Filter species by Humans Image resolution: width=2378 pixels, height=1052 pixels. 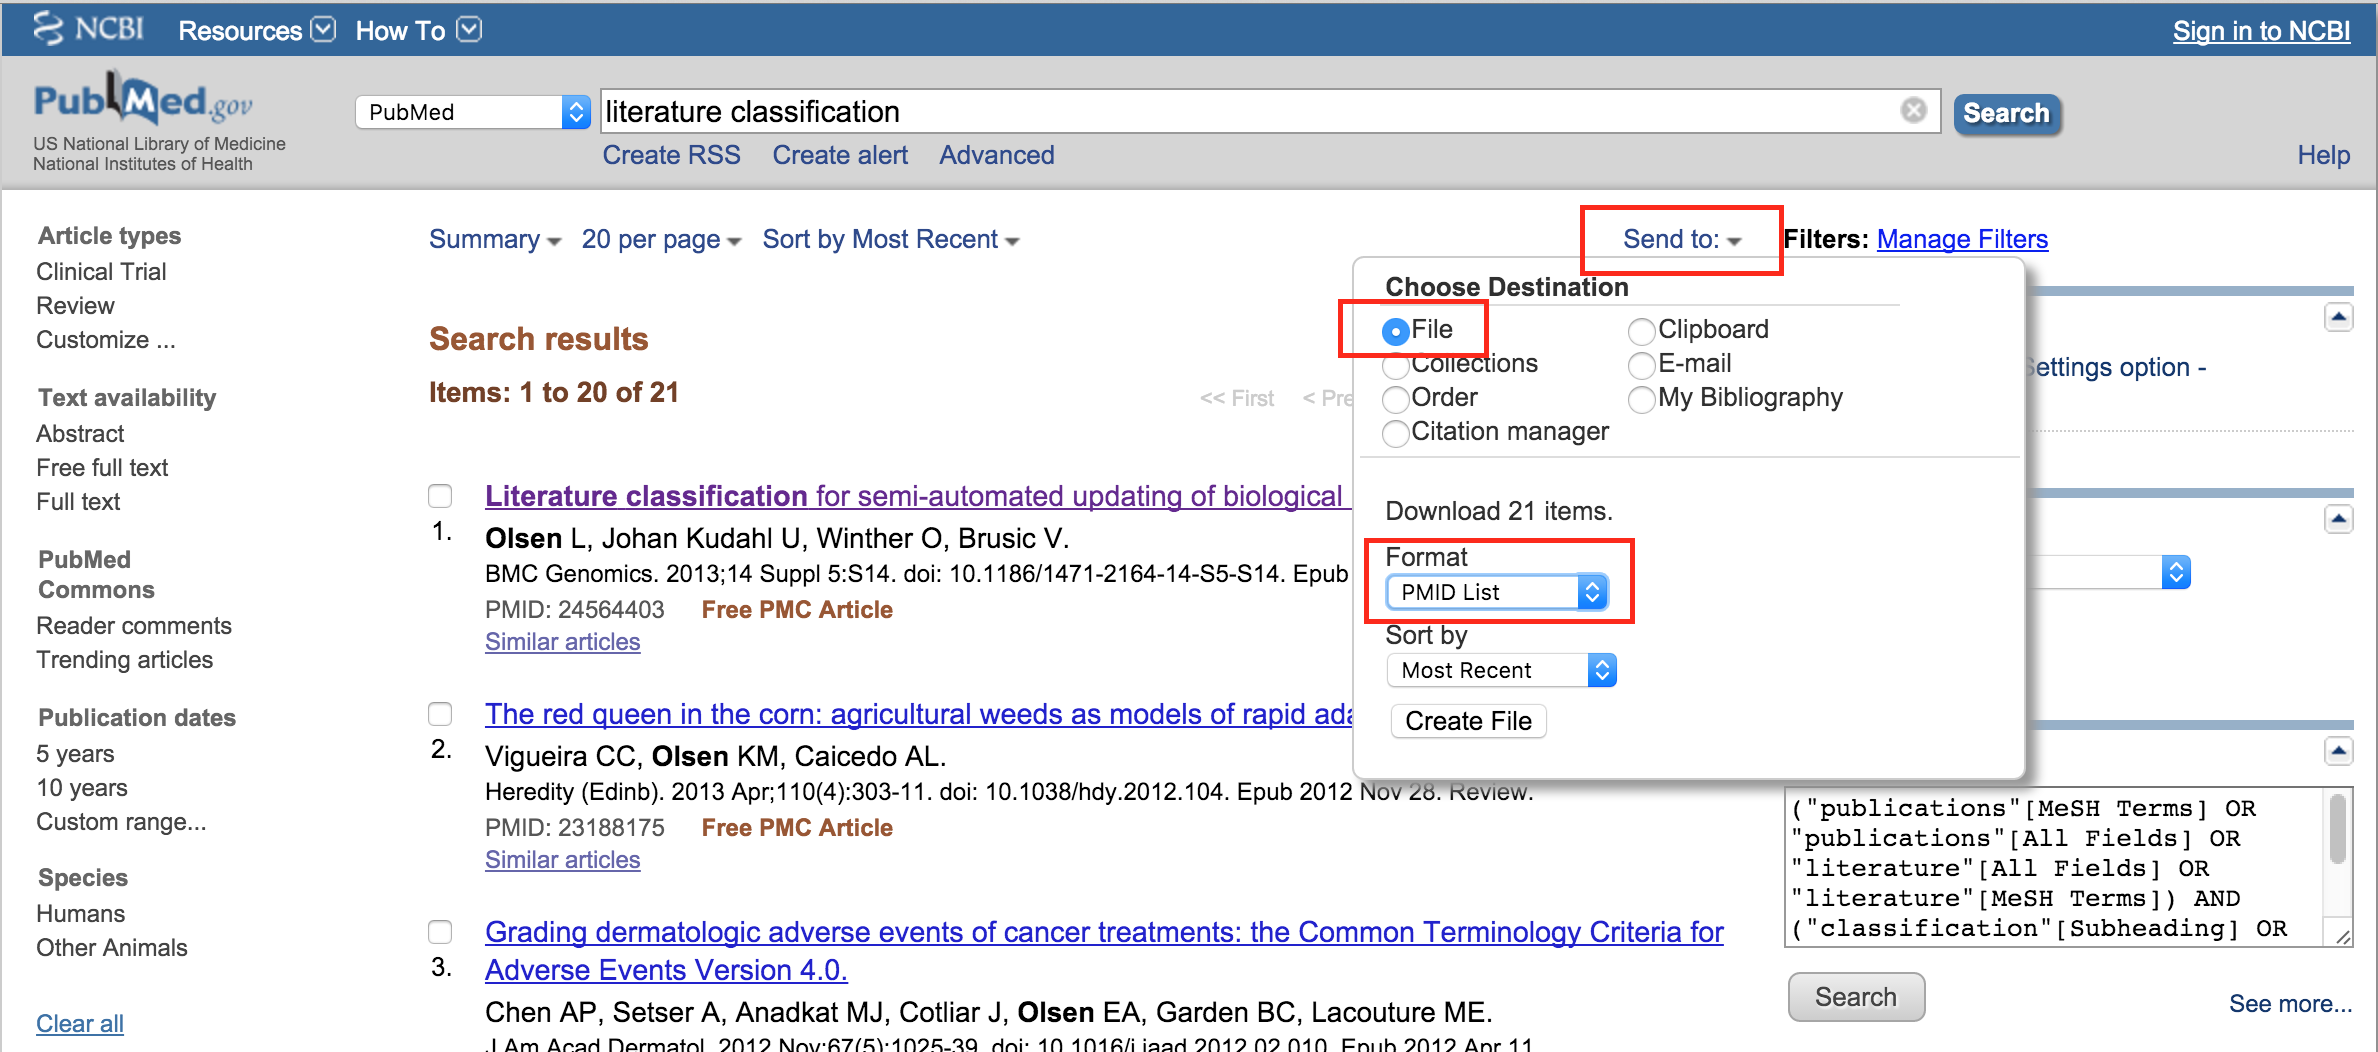coord(80,914)
